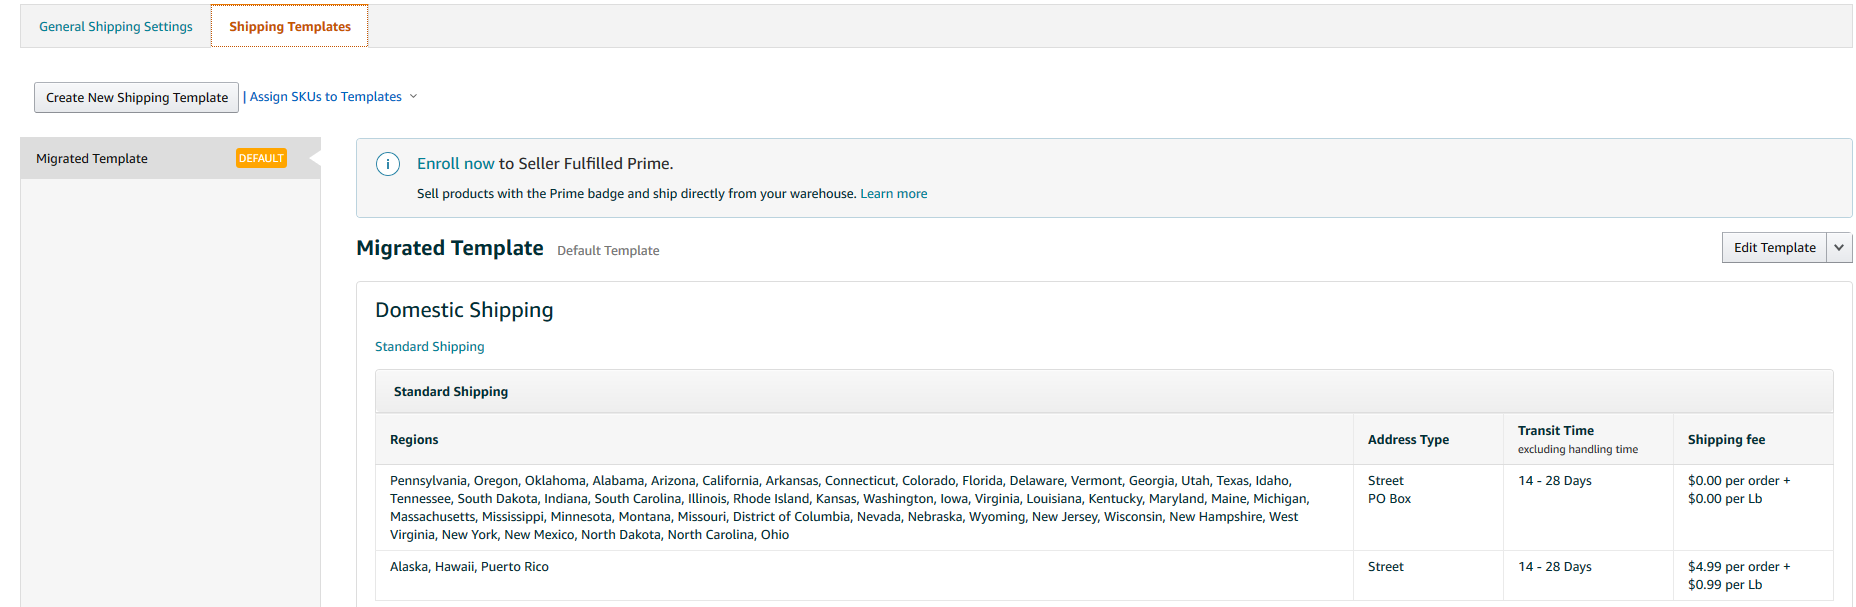Click the Standard Shipping table header bar
Screen dimensions: 1856x607
point(1103,392)
